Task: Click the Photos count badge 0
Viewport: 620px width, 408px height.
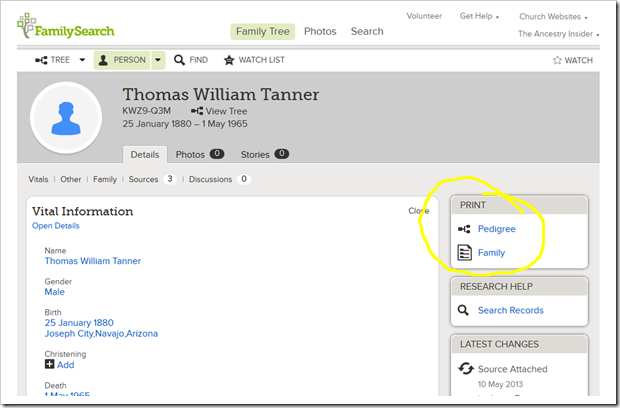Action: point(217,153)
